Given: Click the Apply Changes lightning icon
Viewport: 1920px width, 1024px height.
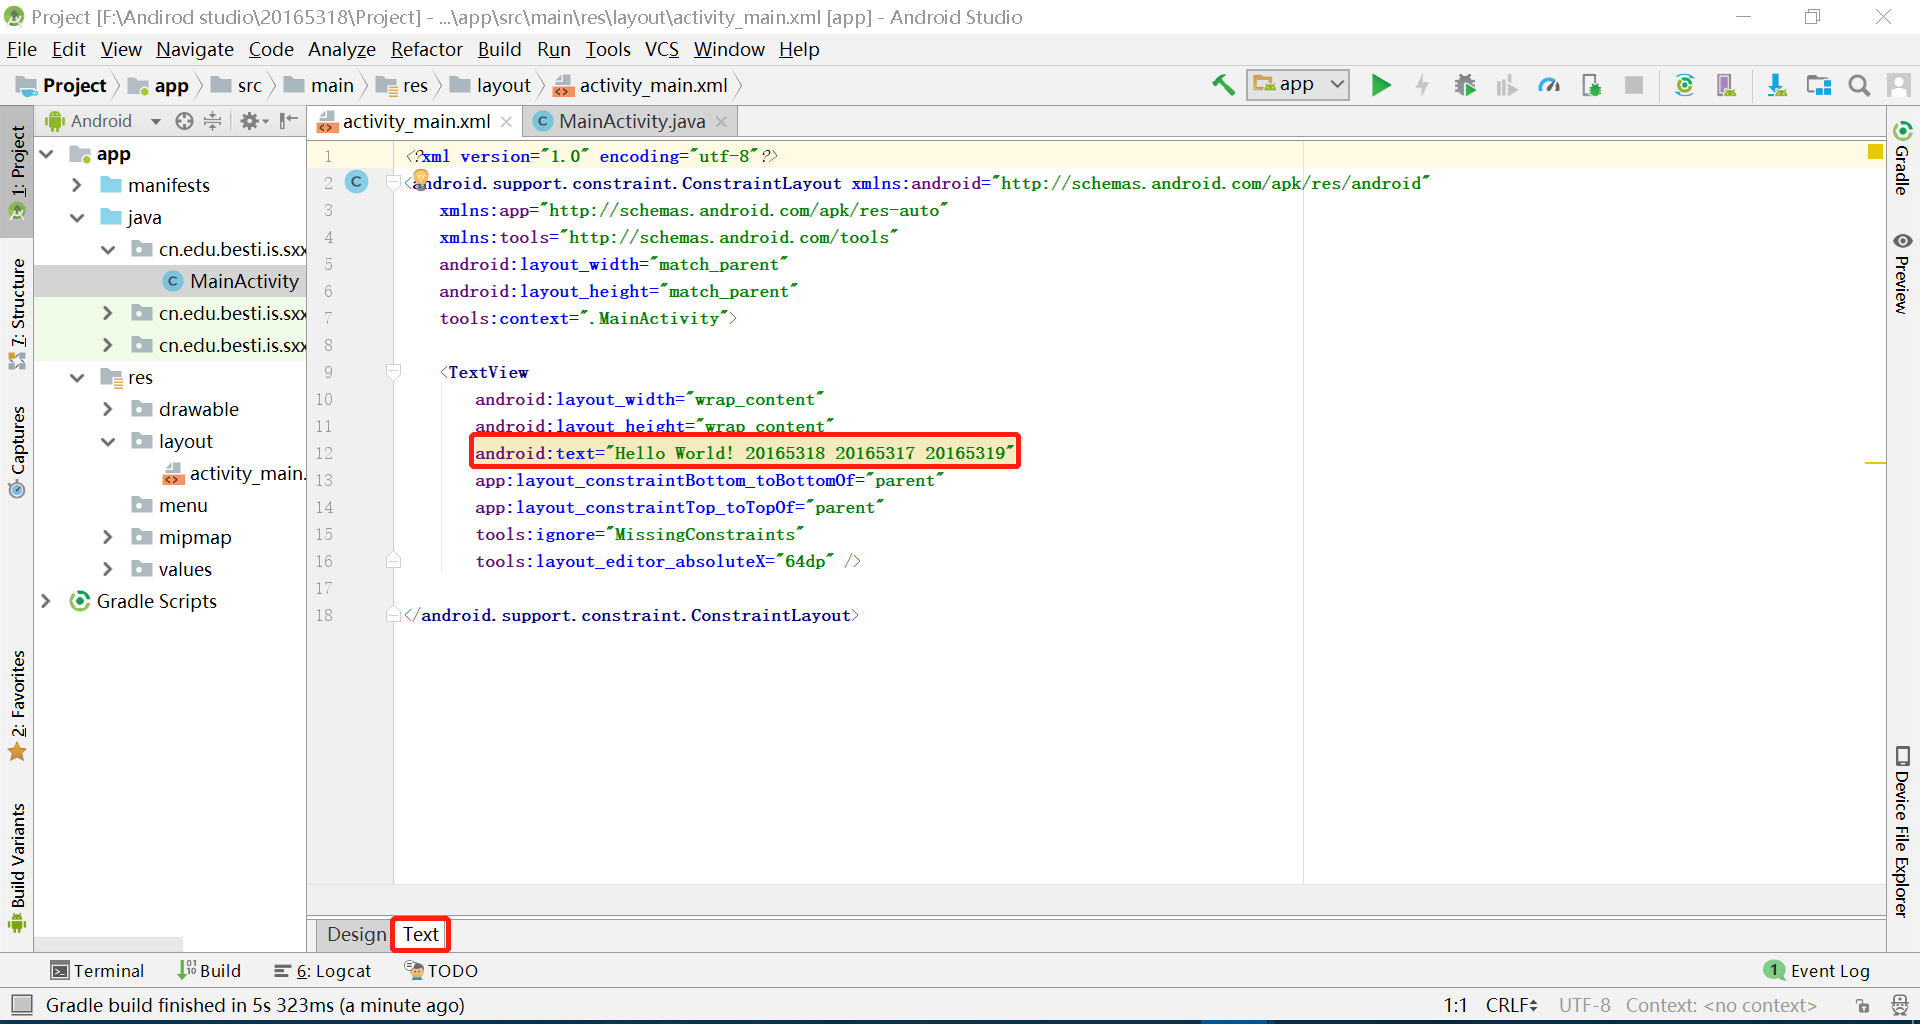Looking at the screenshot, I should (x=1422, y=85).
